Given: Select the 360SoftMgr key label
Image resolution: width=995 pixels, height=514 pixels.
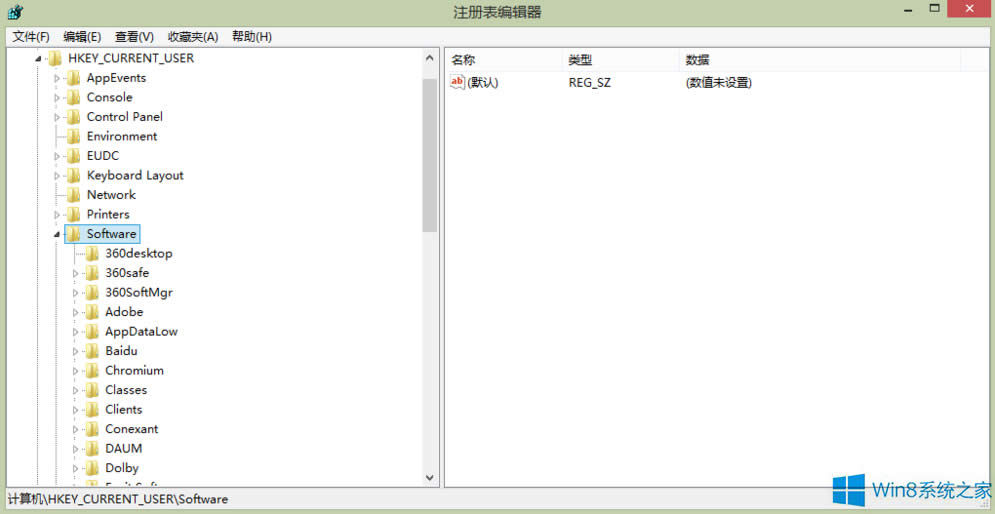Looking at the screenshot, I should click(x=139, y=293).
